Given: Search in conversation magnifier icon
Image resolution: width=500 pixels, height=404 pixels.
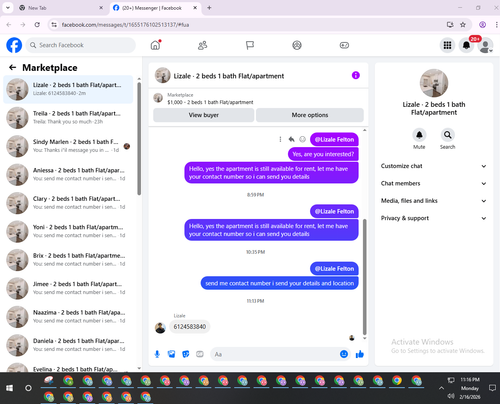Looking at the screenshot, I should (x=447, y=135).
